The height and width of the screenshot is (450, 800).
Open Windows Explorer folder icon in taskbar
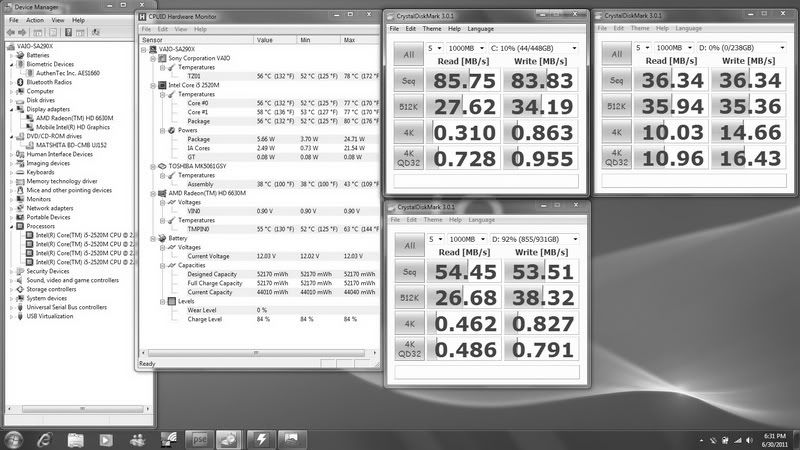click(77, 439)
